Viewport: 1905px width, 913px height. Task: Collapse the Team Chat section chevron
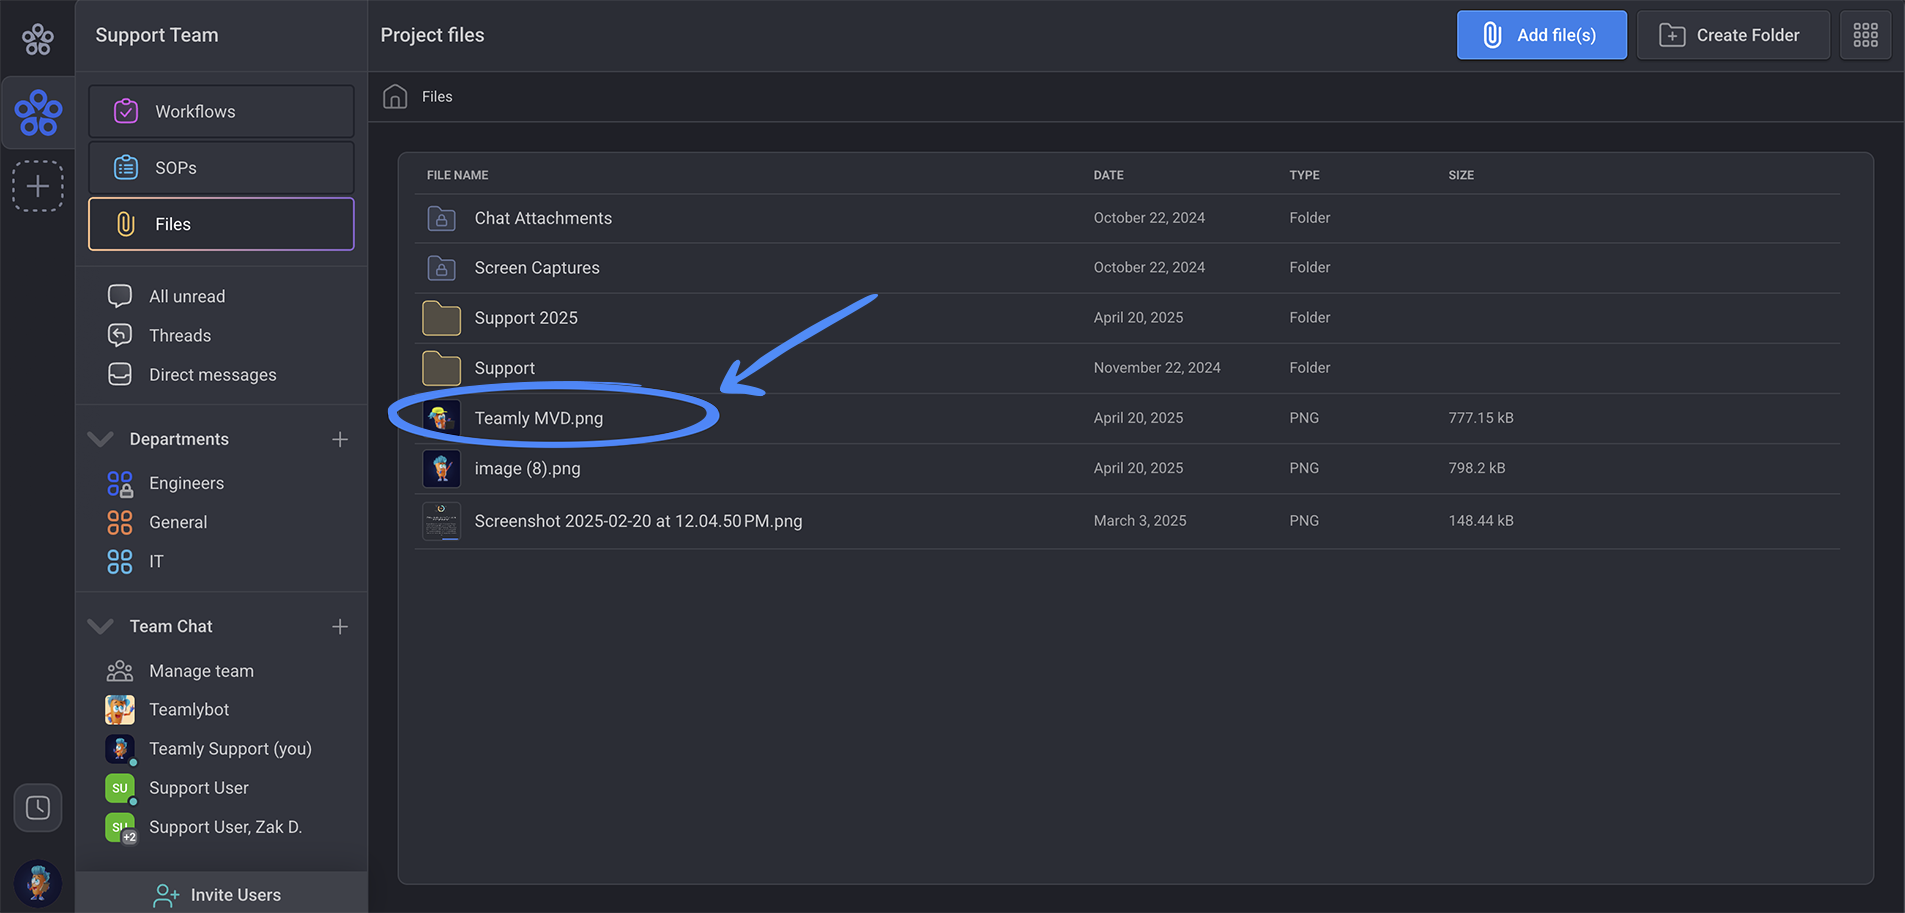click(101, 626)
